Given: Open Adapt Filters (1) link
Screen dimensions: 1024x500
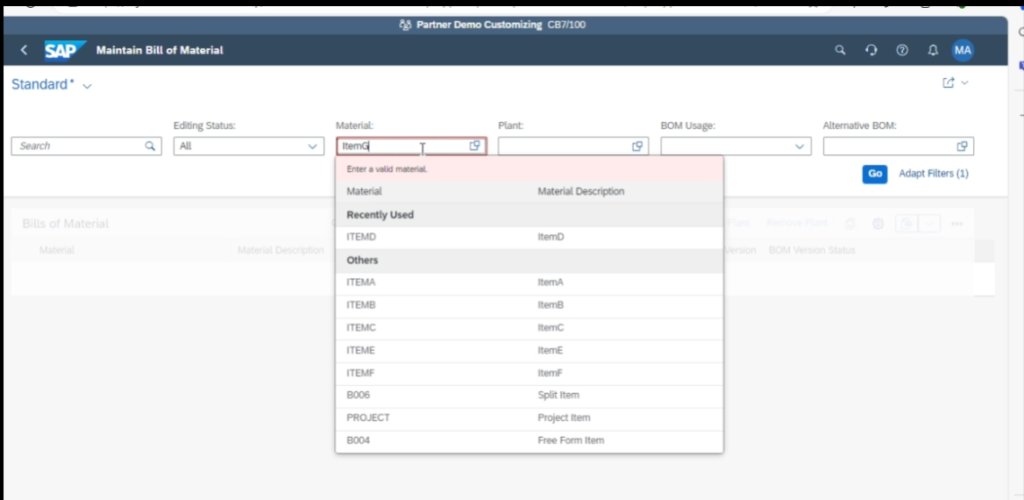Looking at the screenshot, I should click(x=933, y=174).
